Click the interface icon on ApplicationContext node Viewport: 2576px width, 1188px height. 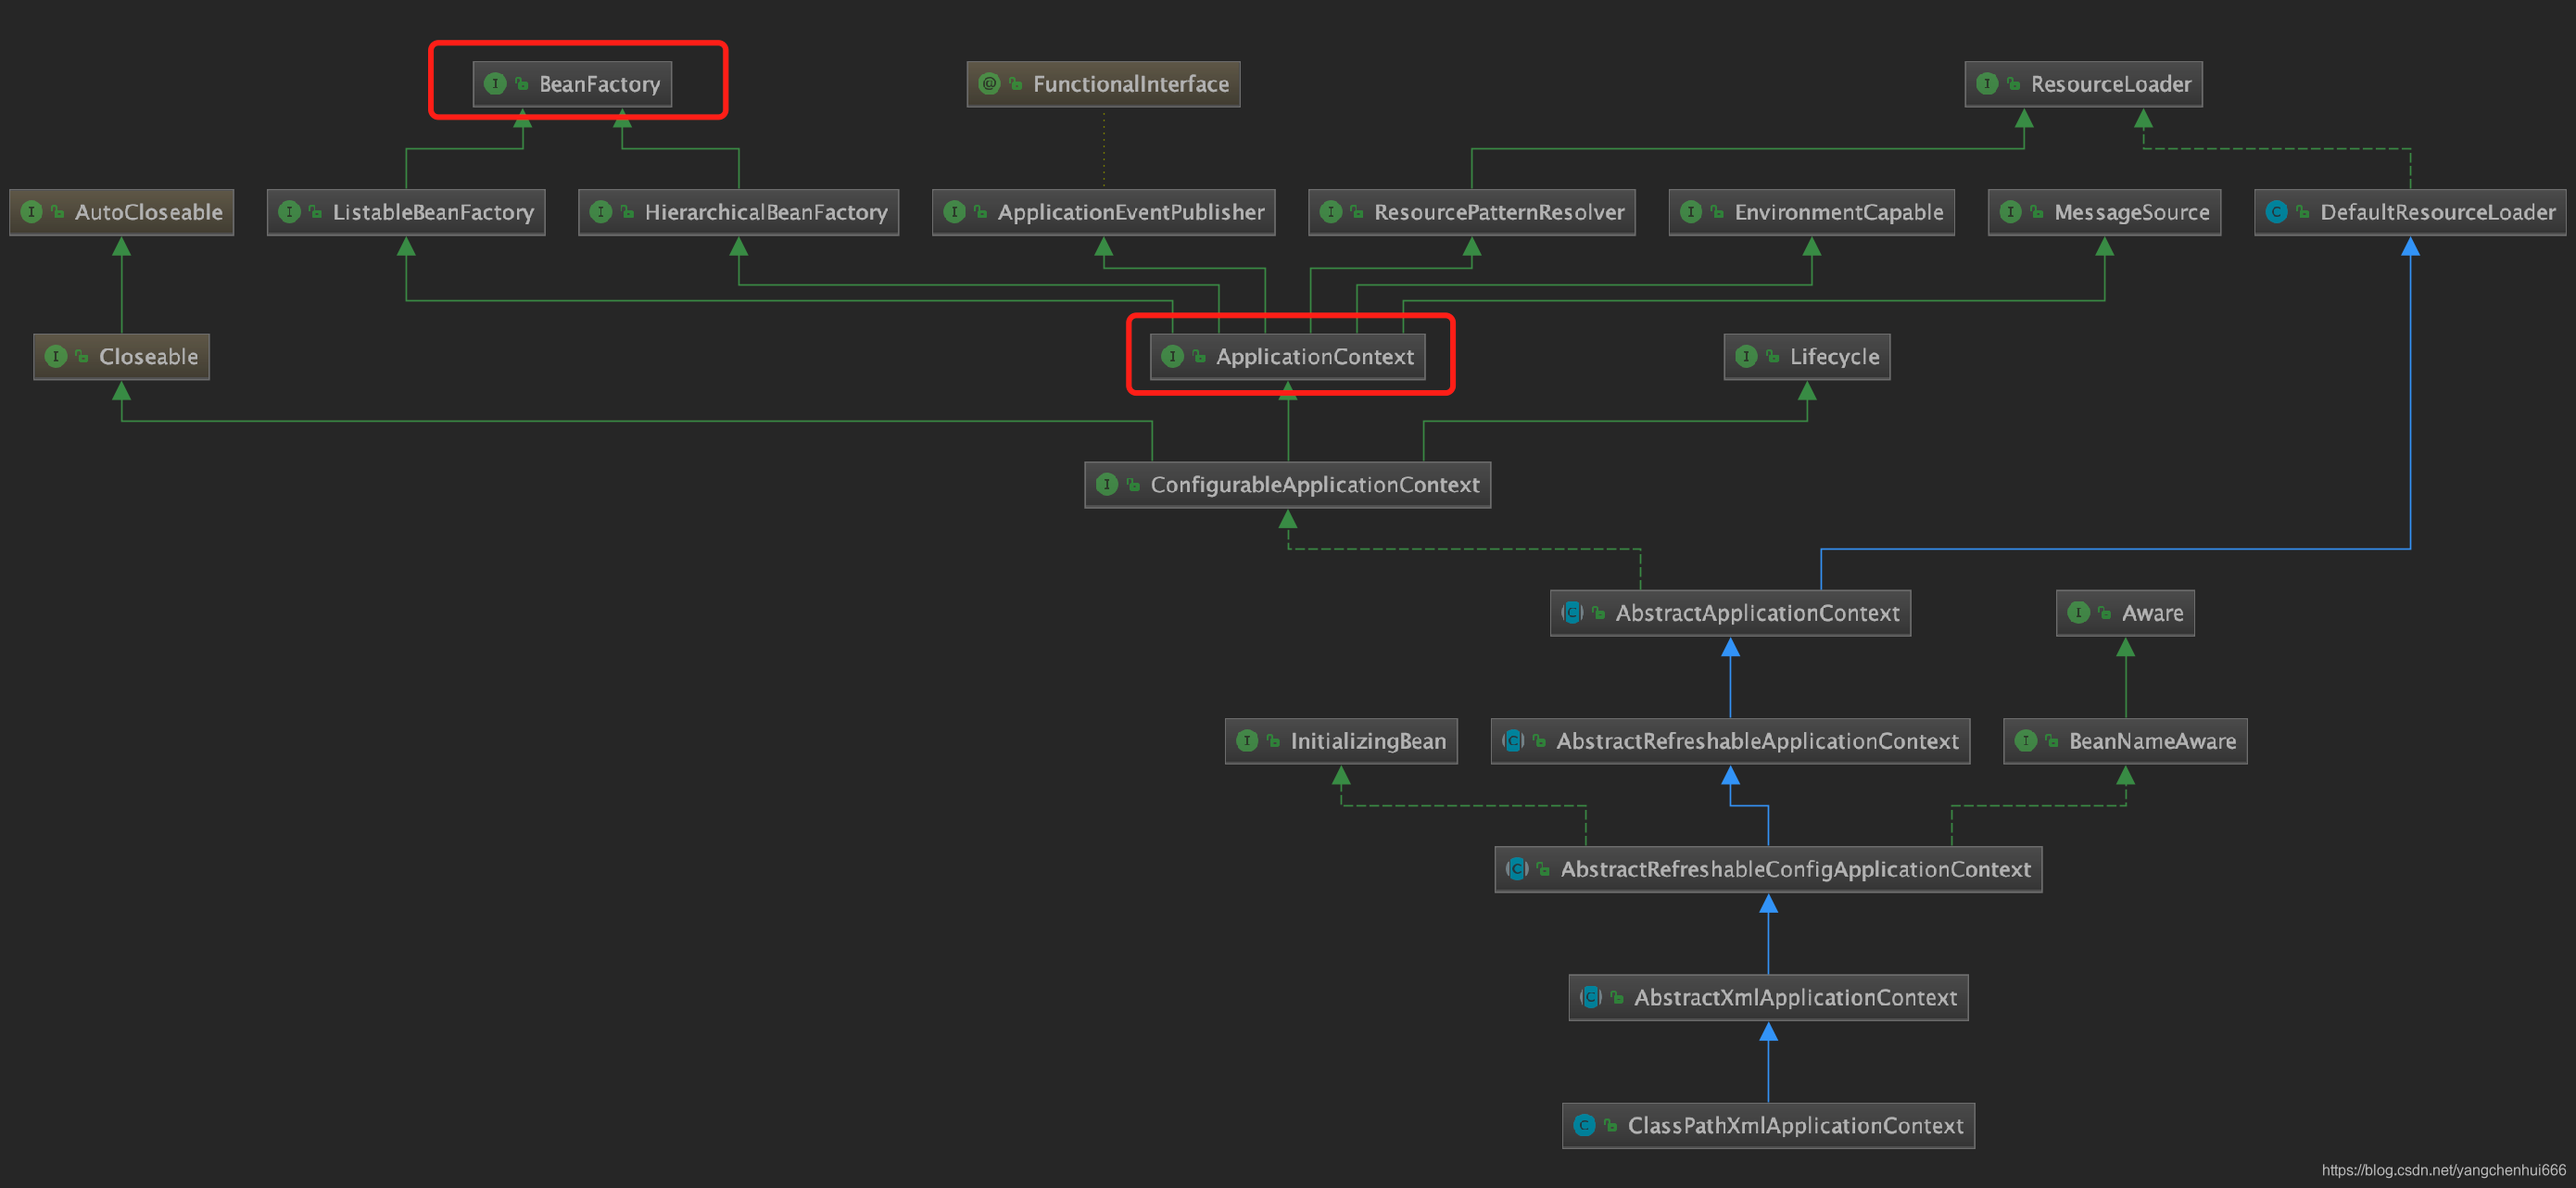tap(1172, 357)
